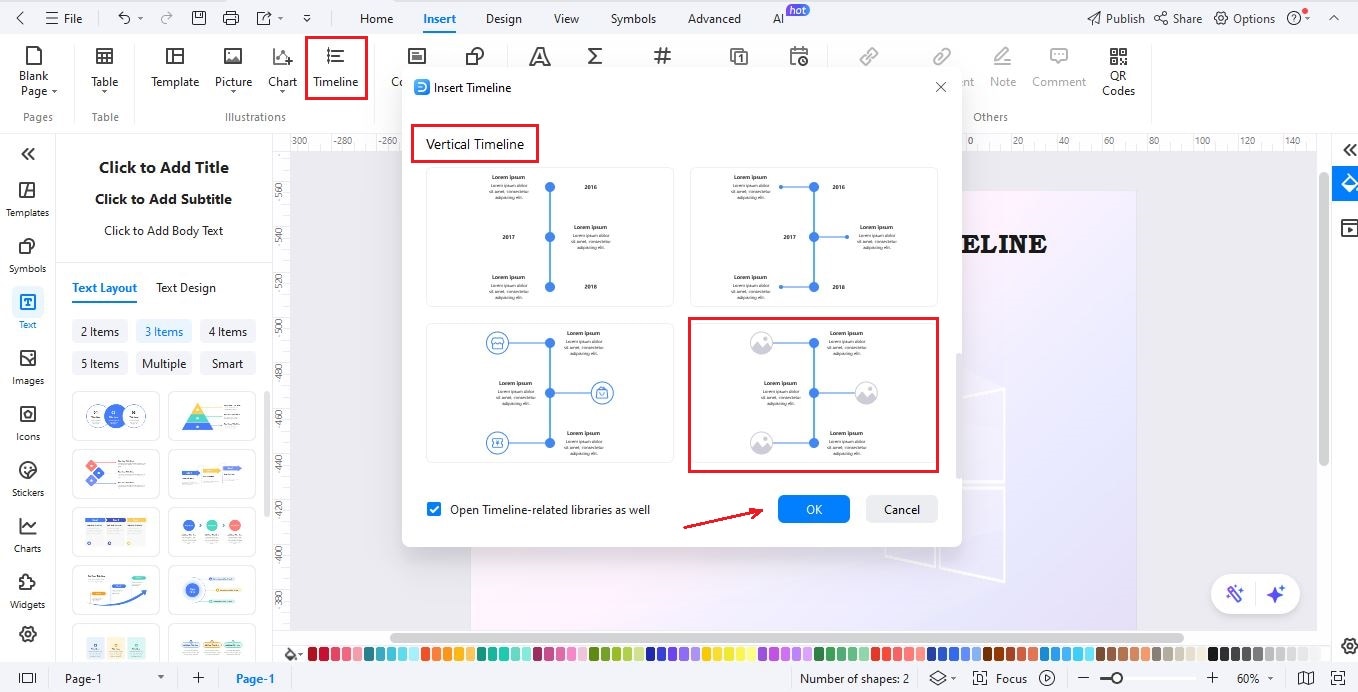Viewport: 1358px width, 692px height.
Task: Toggle Open Timeline-related libraries checkbox
Action: [x=434, y=509]
